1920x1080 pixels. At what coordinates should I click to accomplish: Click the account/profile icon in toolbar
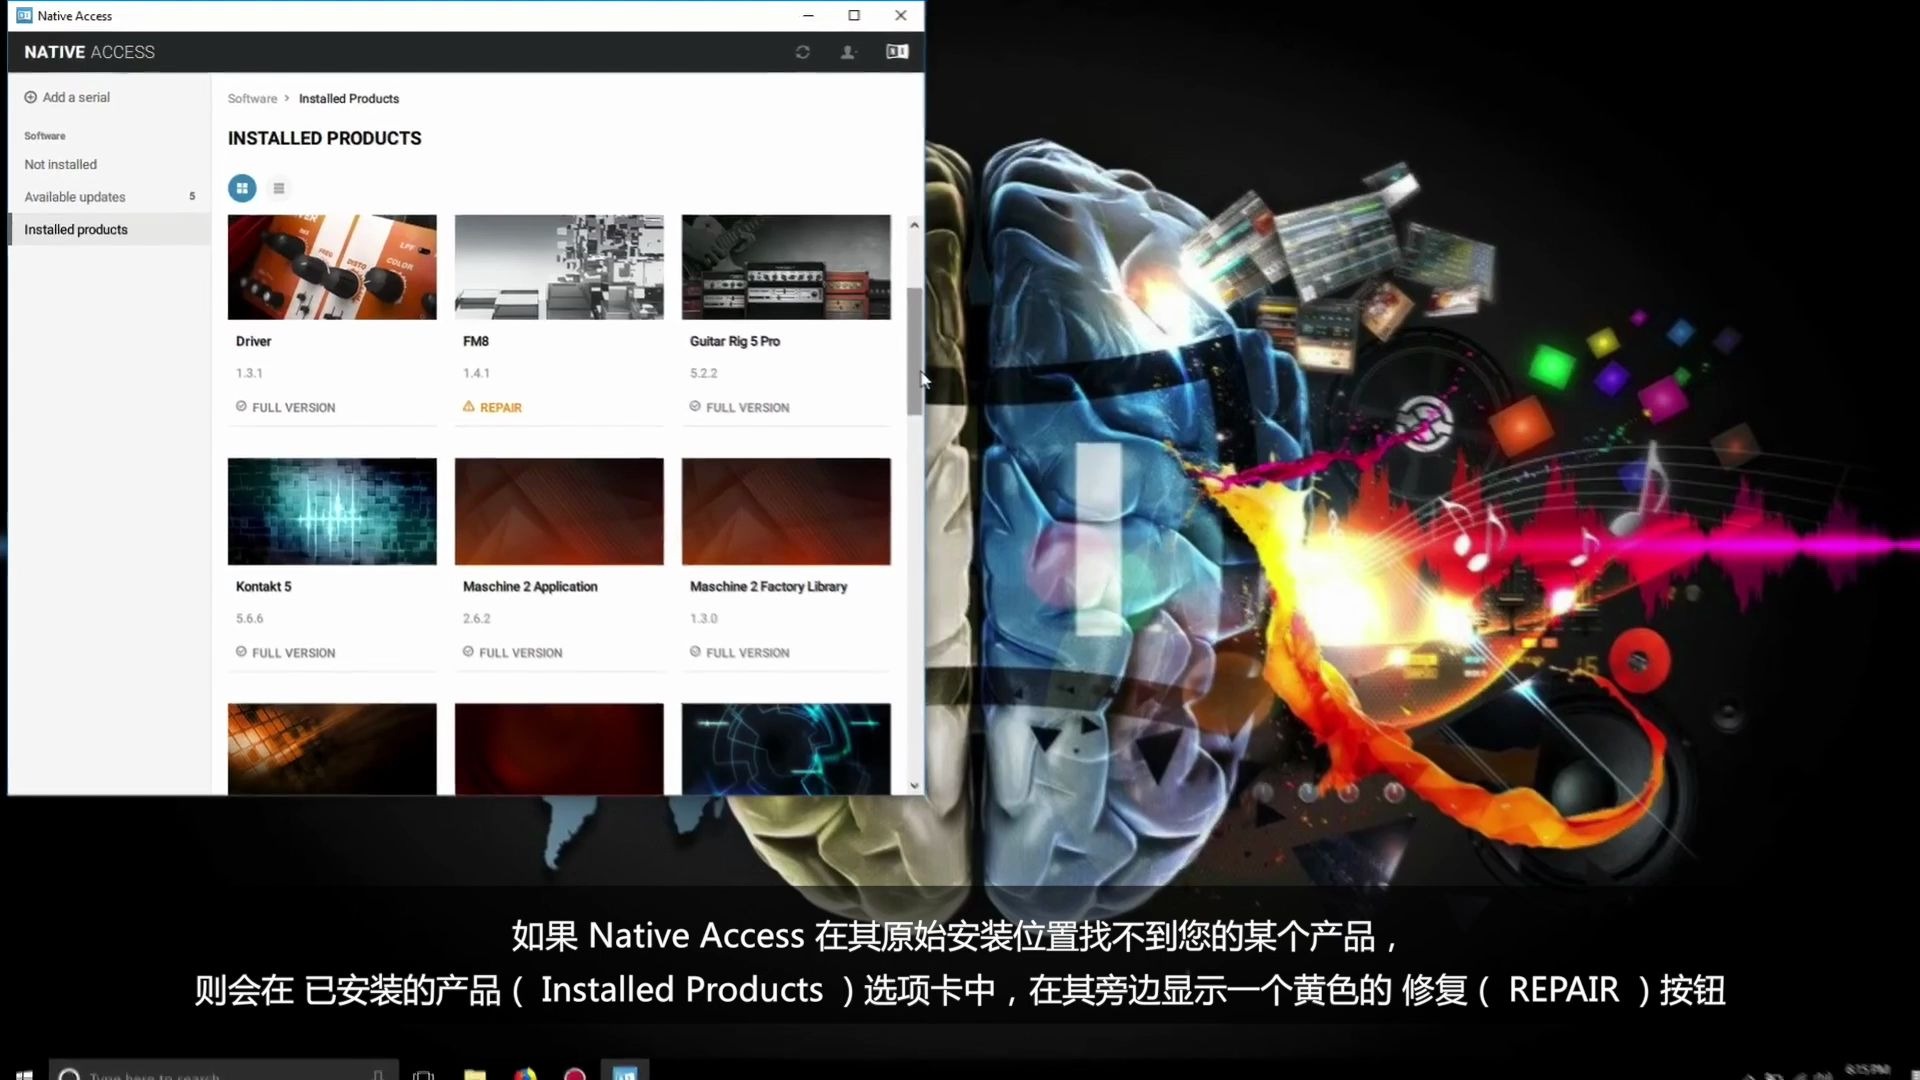click(x=848, y=51)
